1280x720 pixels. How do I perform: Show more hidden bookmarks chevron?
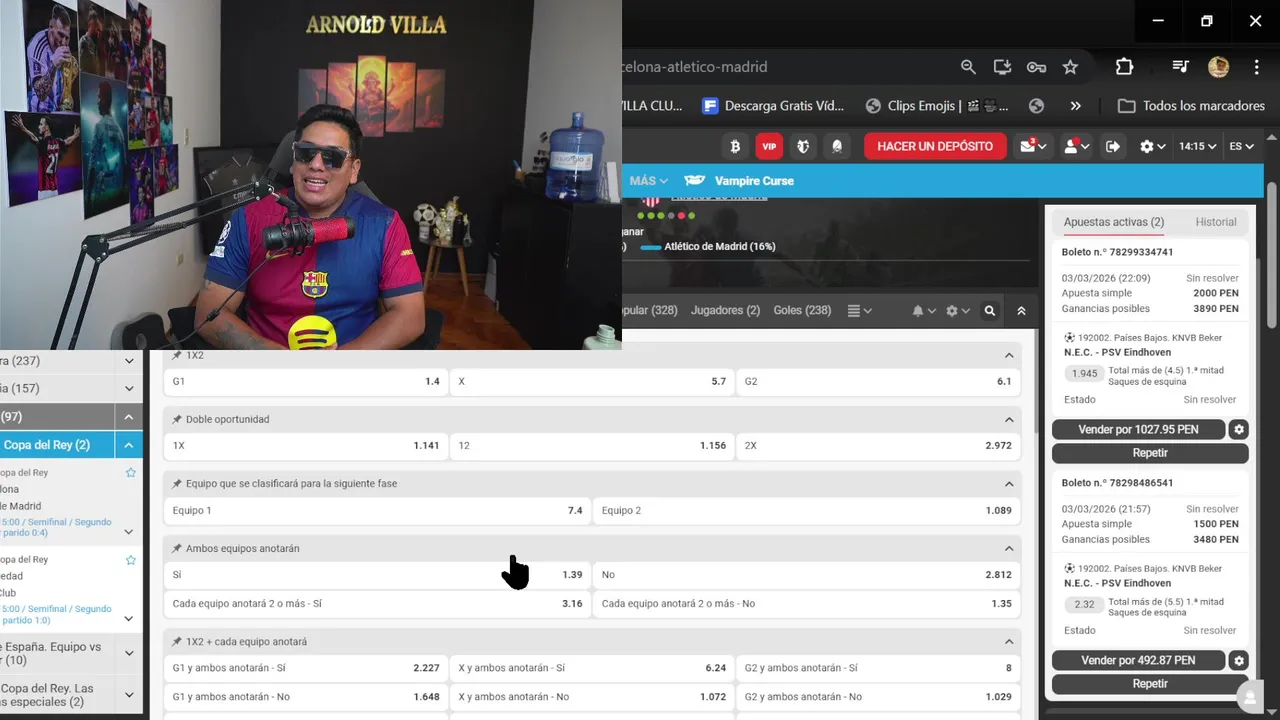pos(1075,106)
